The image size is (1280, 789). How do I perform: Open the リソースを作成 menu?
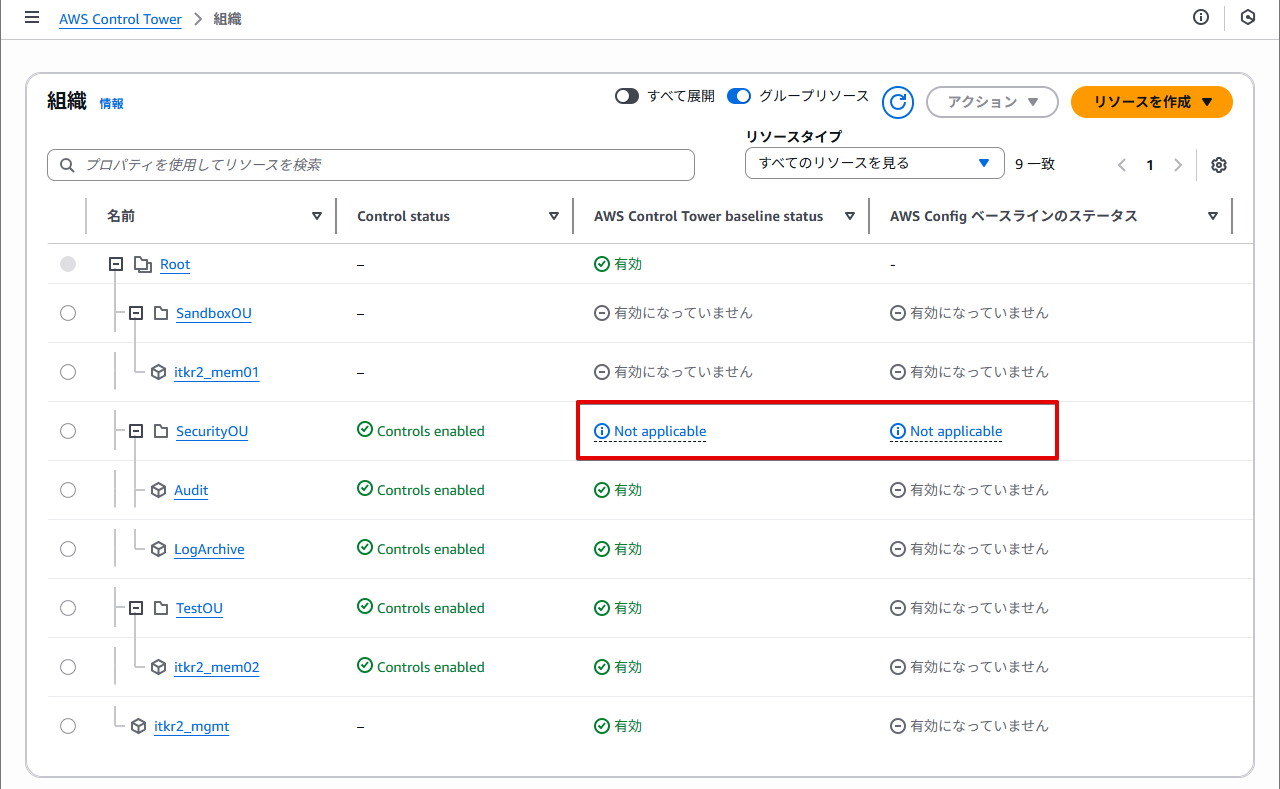click(1151, 102)
